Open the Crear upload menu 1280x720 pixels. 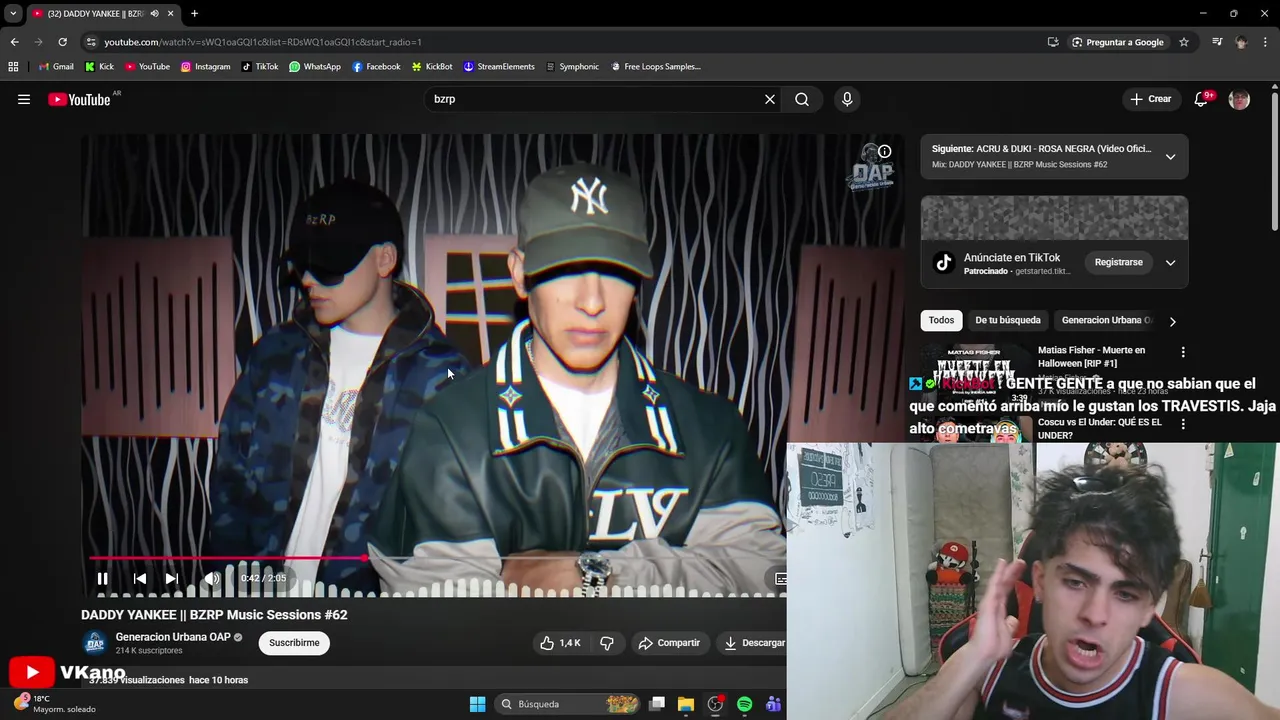point(1150,99)
